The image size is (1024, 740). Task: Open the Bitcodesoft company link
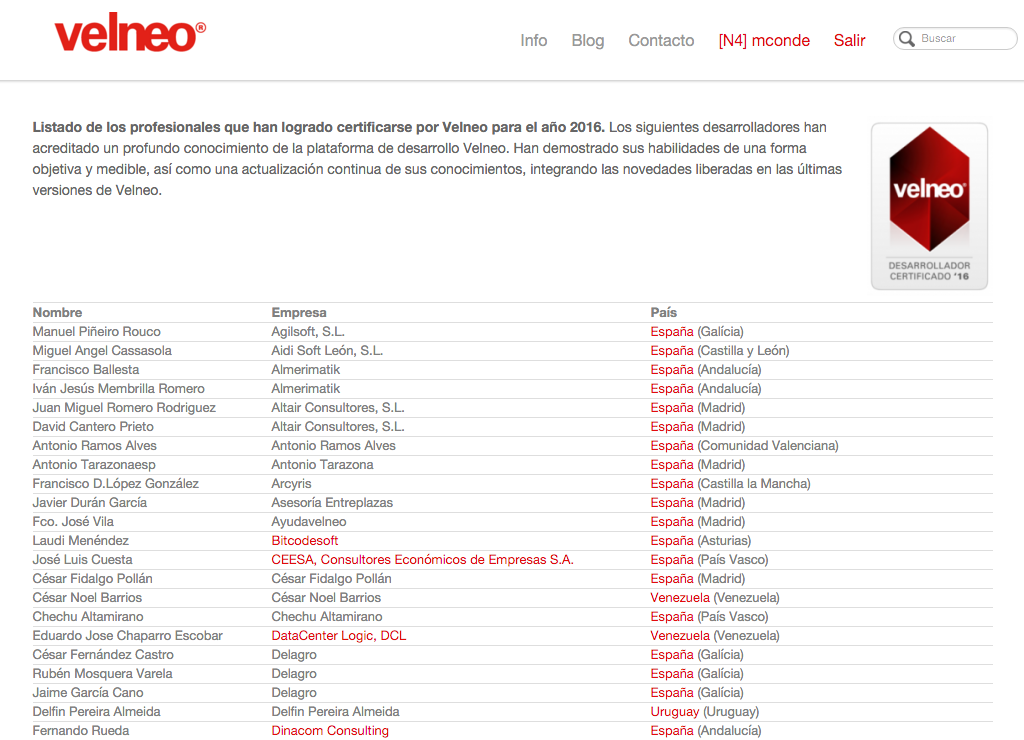[305, 541]
